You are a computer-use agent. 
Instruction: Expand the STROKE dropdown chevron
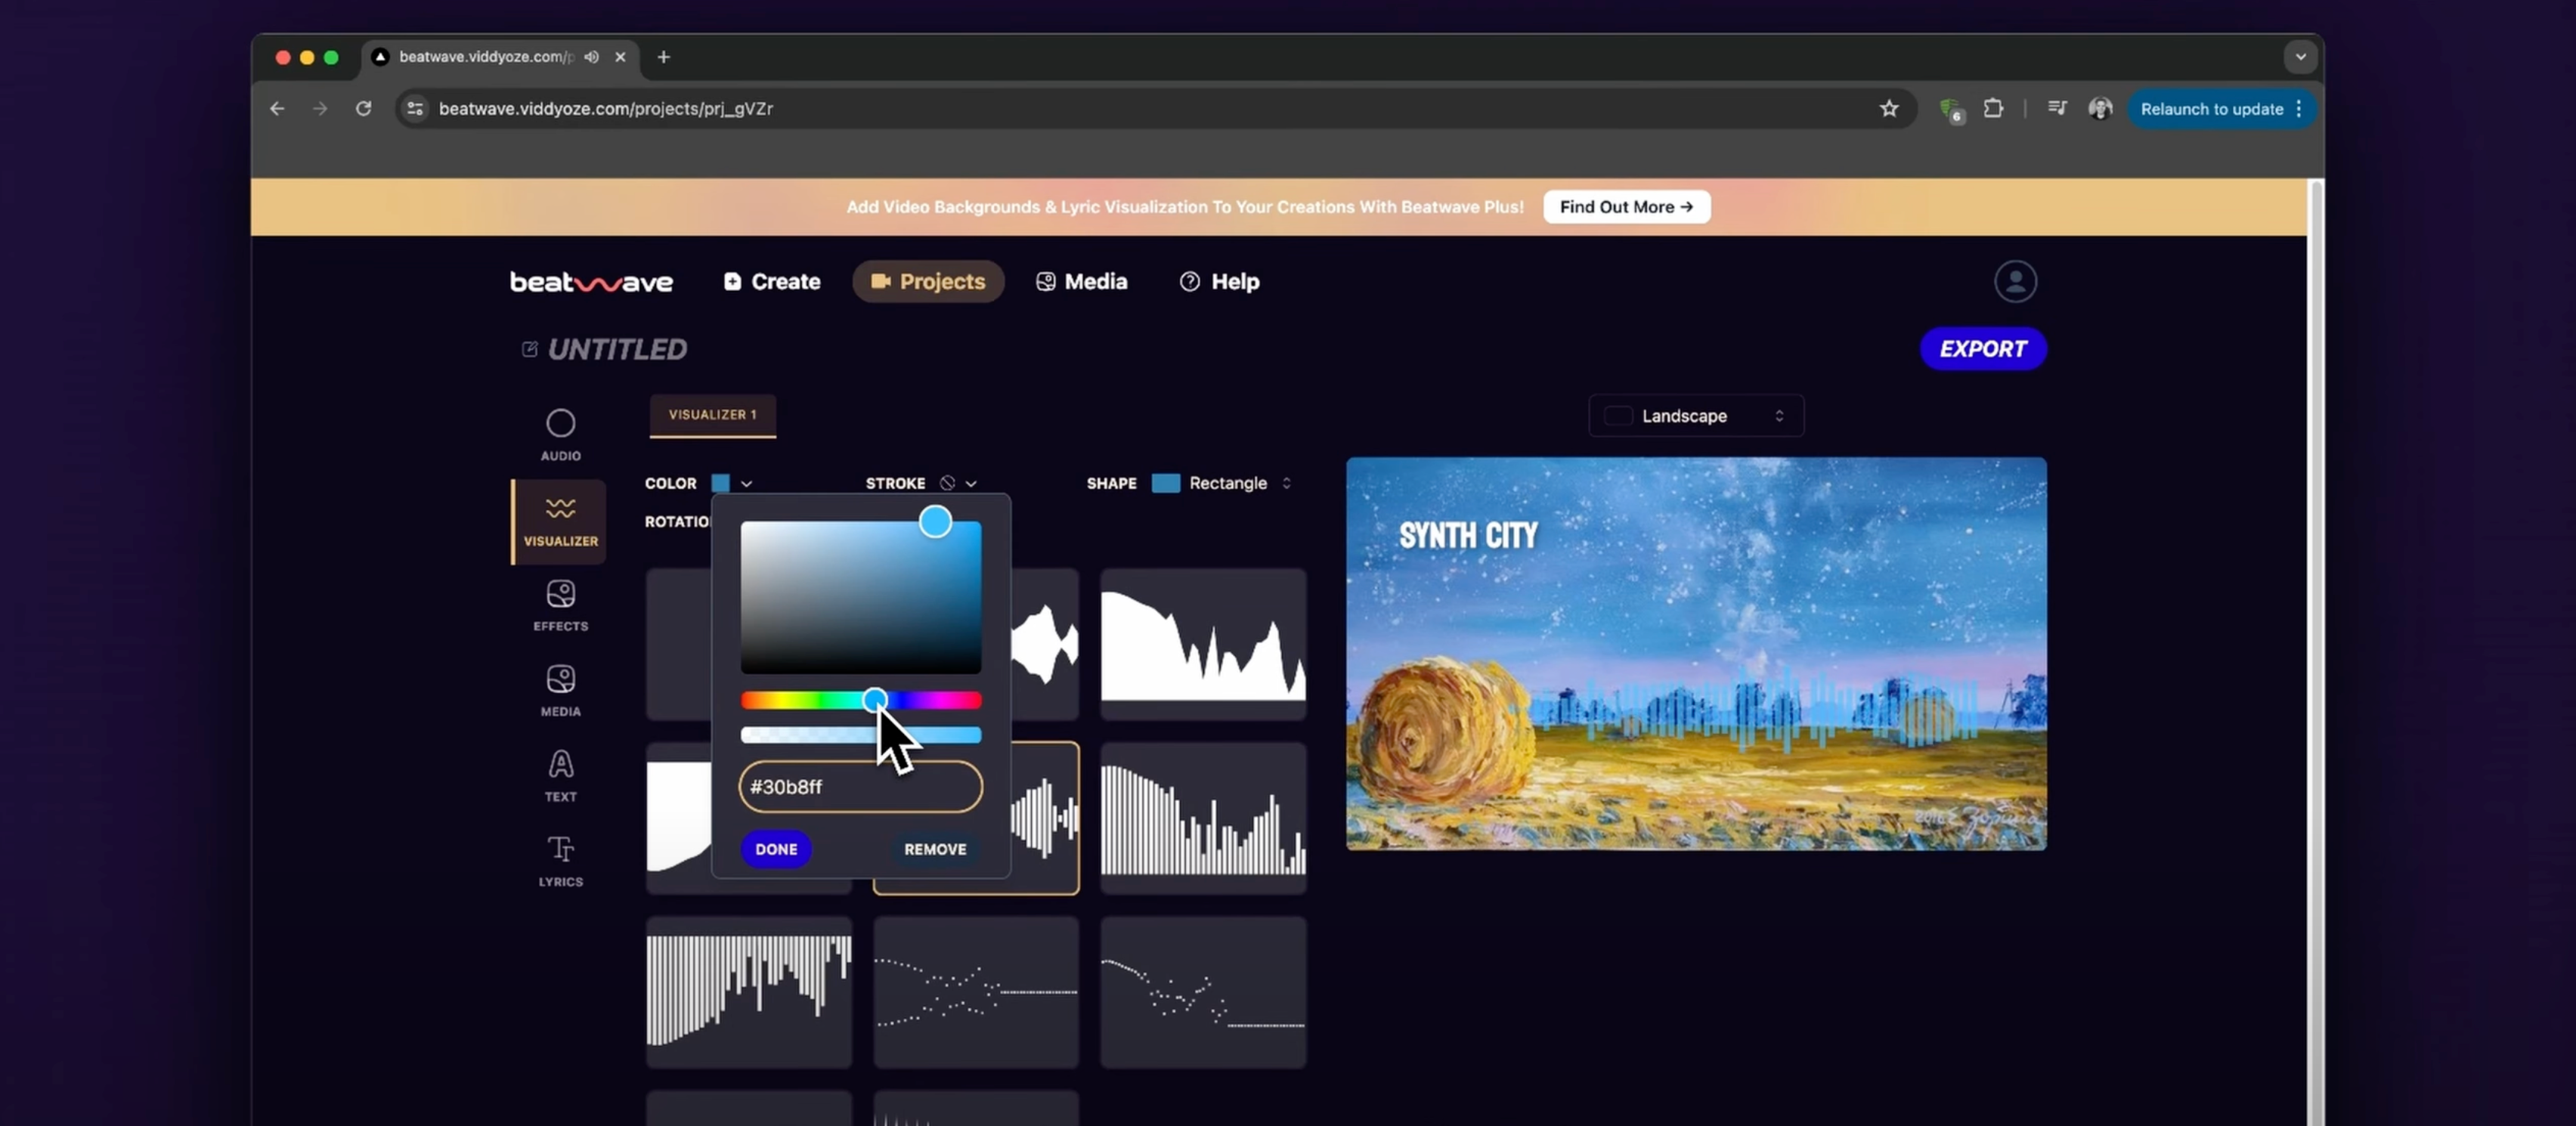click(x=971, y=483)
